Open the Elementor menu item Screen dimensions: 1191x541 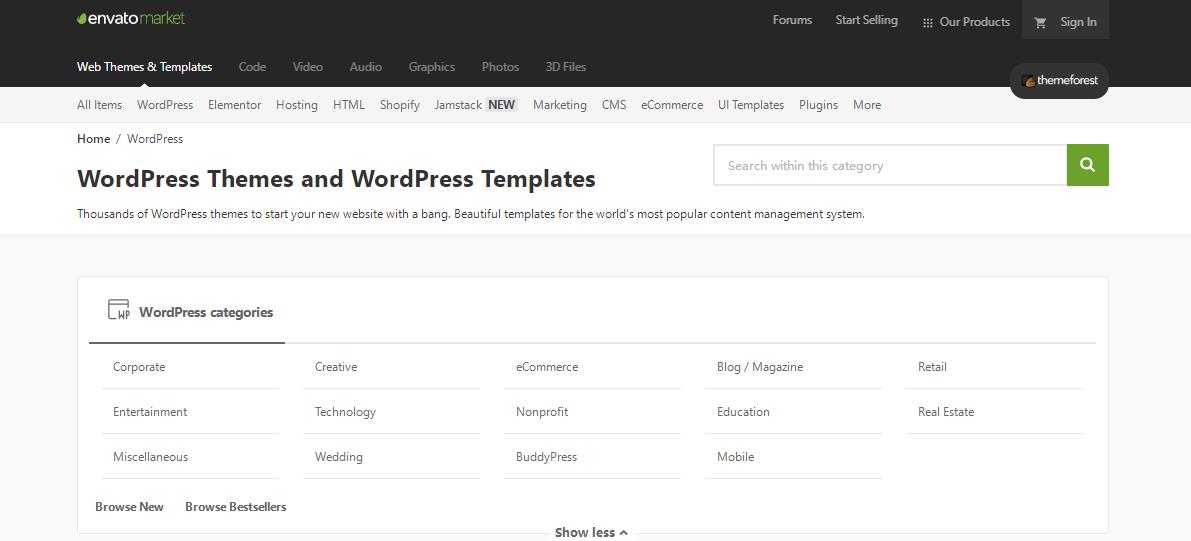pos(234,105)
